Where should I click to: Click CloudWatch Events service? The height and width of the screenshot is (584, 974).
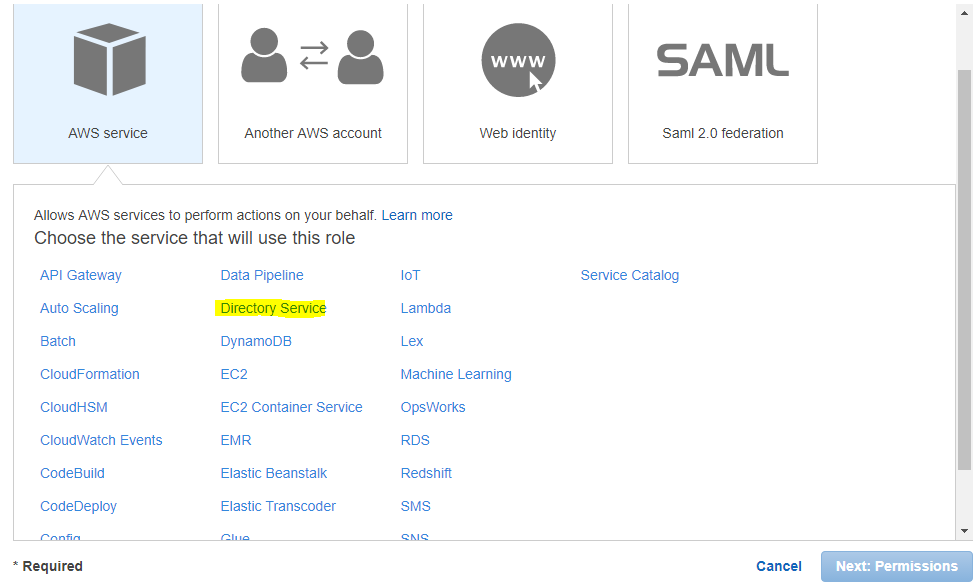(x=101, y=440)
